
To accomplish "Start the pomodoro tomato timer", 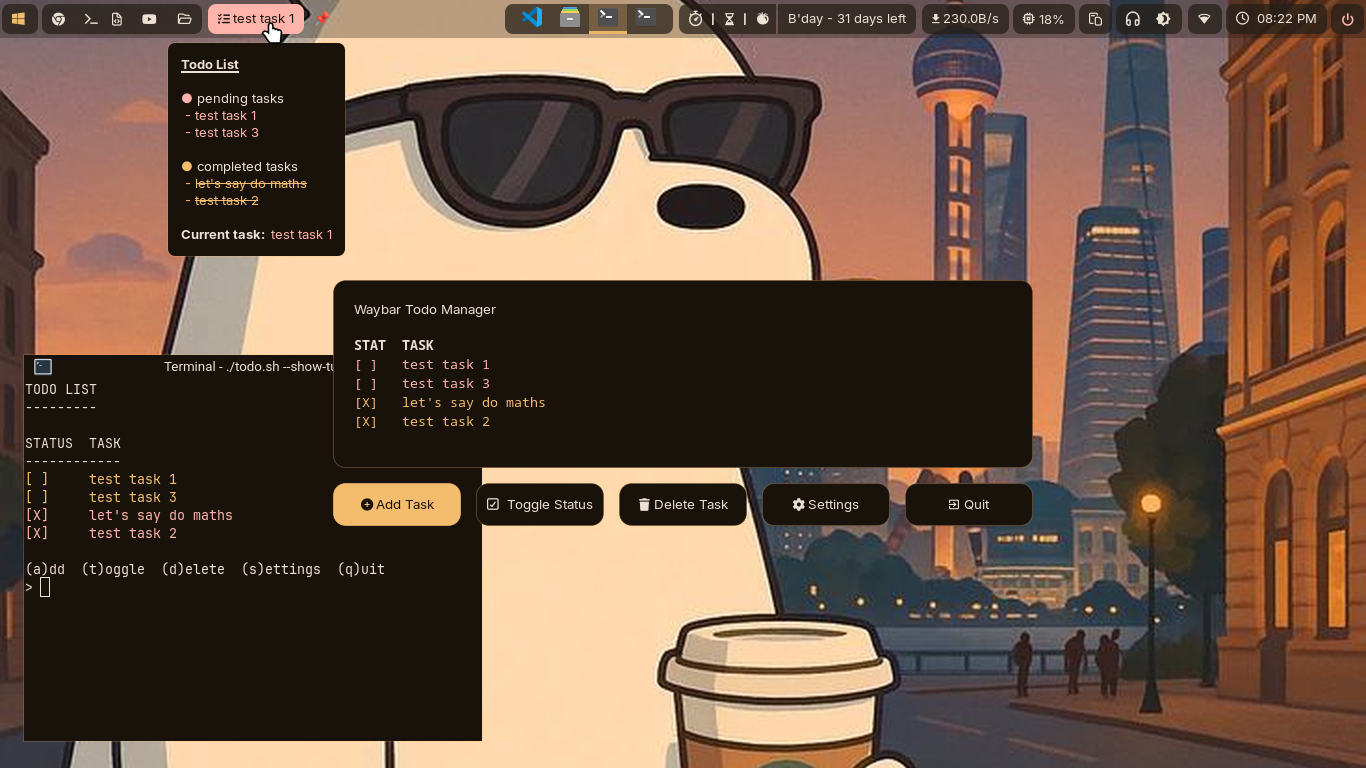I will 763,19.
